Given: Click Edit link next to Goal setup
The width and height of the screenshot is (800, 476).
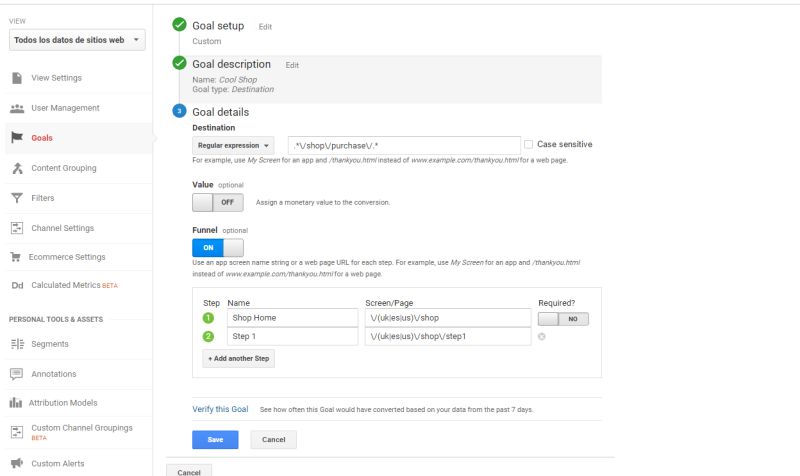Looking at the screenshot, I should point(265,27).
